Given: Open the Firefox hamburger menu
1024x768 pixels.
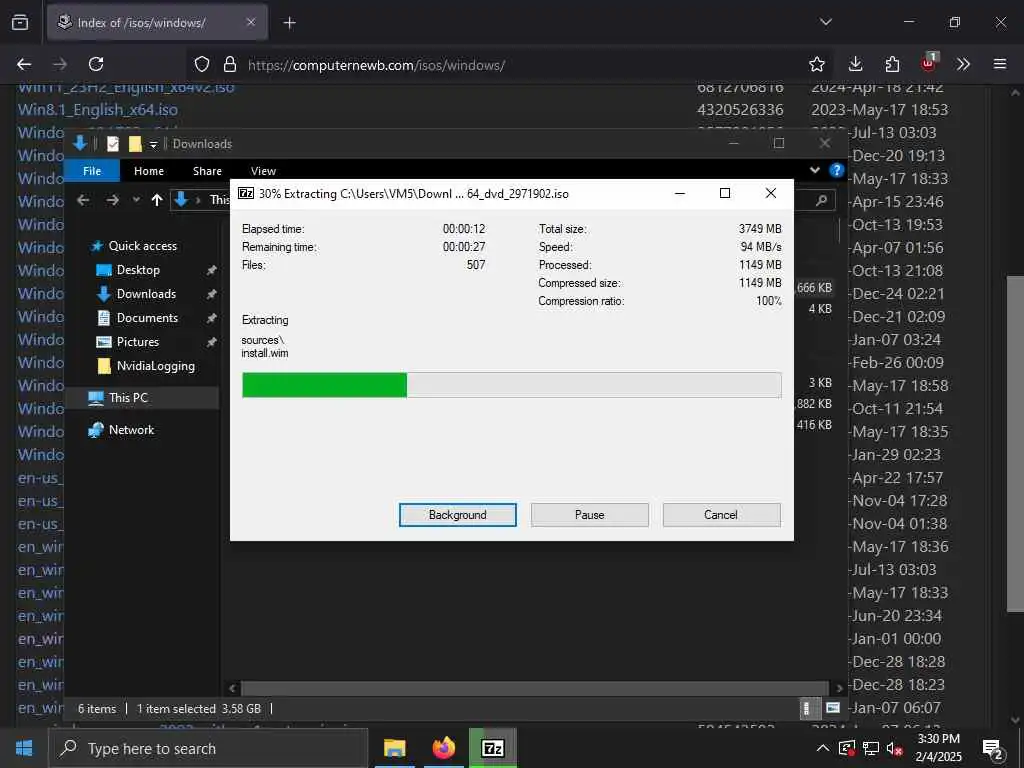Looking at the screenshot, I should tap(1000, 64).
